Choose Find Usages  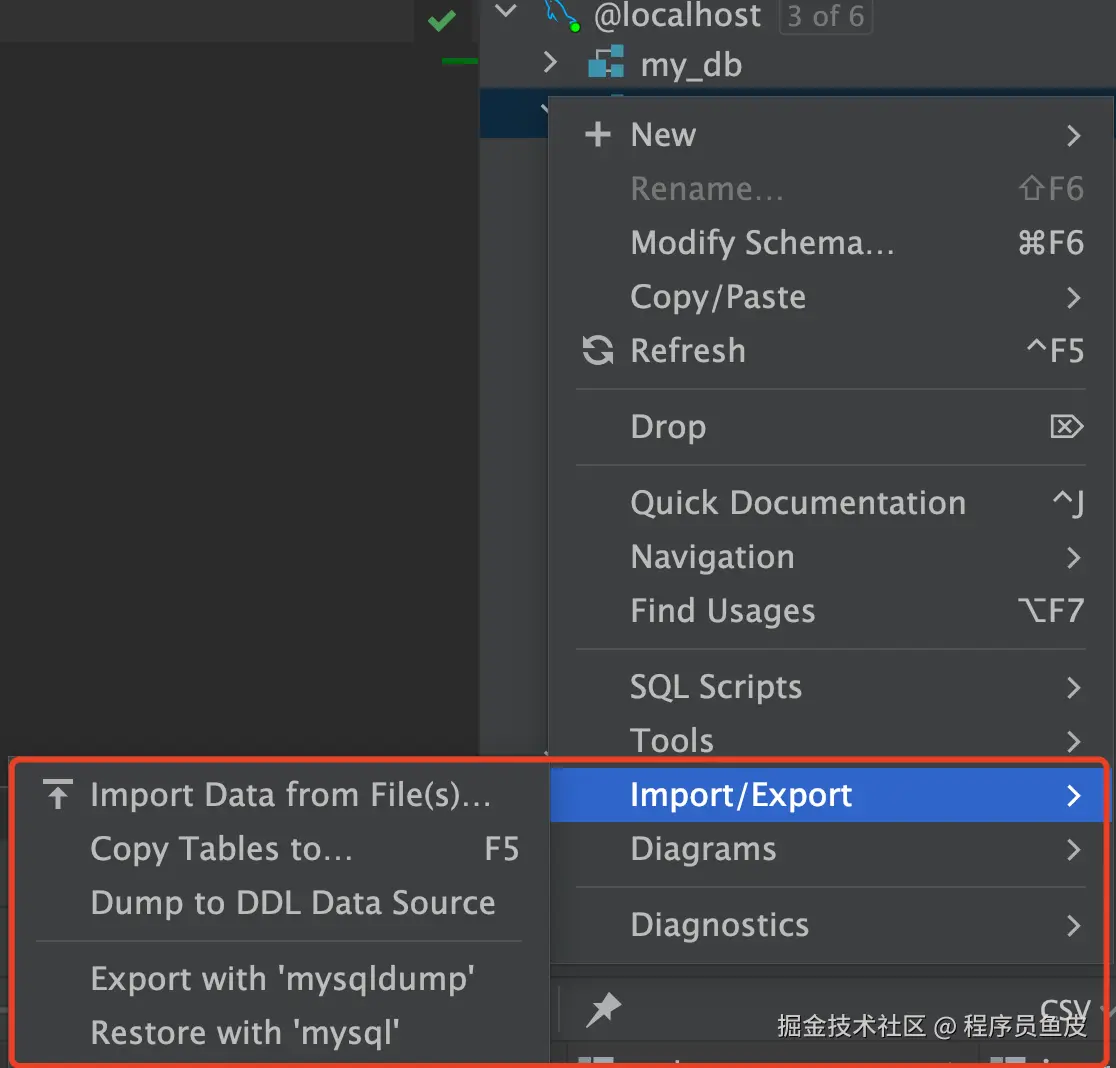pyautogui.click(x=722, y=611)
